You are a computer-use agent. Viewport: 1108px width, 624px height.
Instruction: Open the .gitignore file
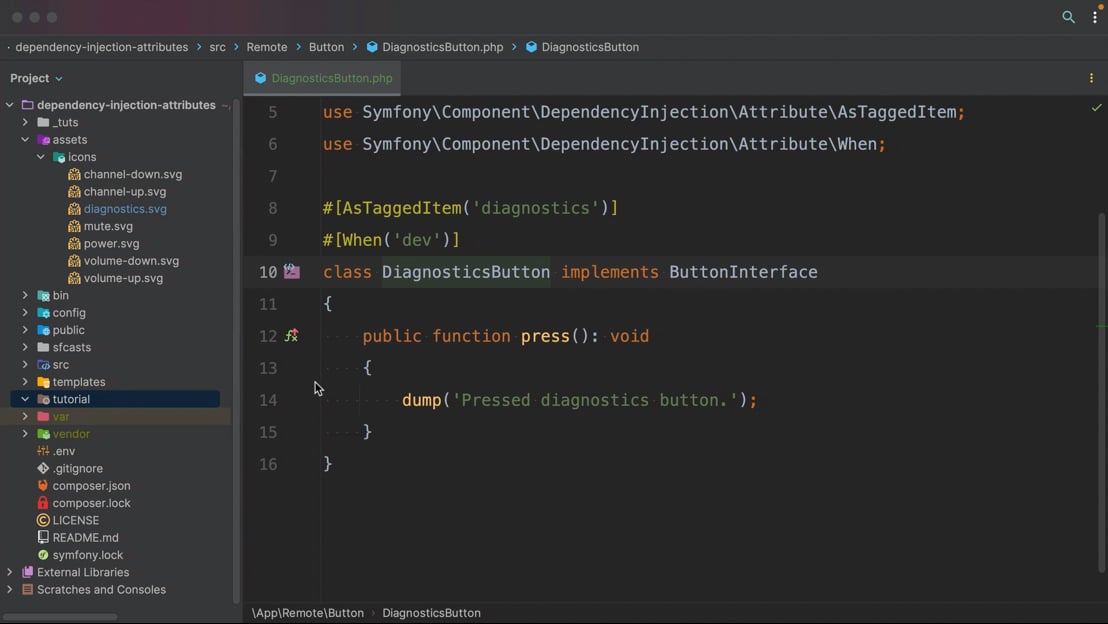[x=77, y=468]
